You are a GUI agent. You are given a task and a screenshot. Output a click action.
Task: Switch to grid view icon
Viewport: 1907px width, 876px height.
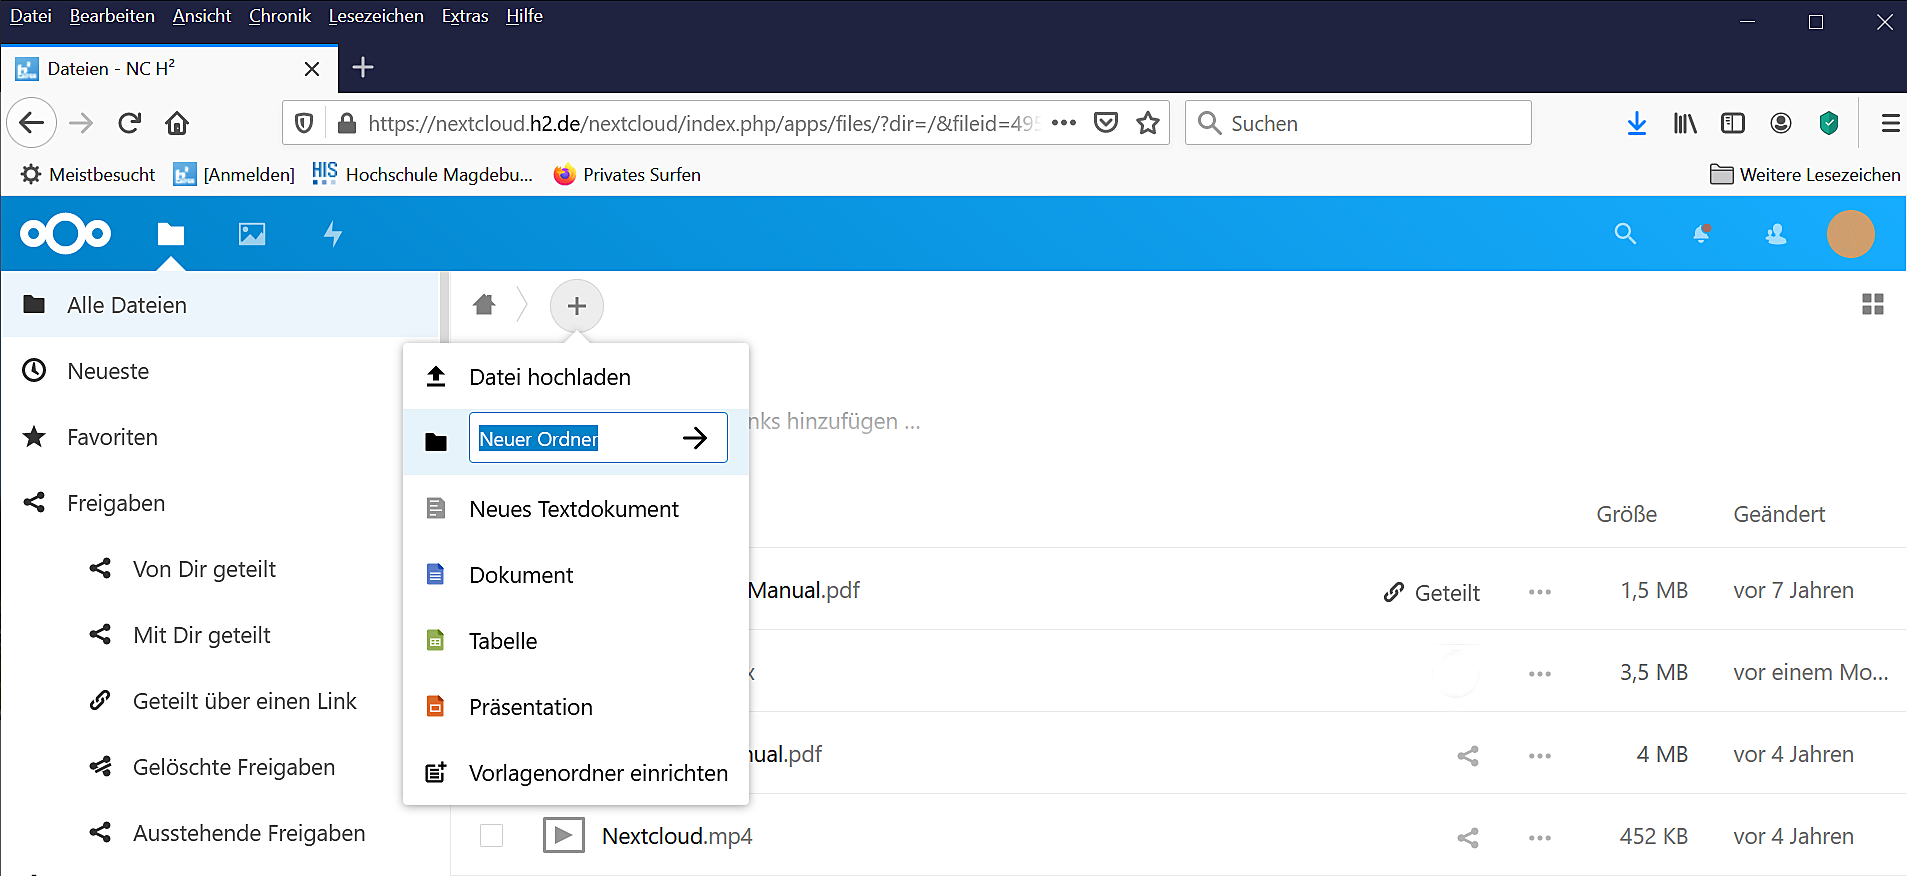point(1872,304)
